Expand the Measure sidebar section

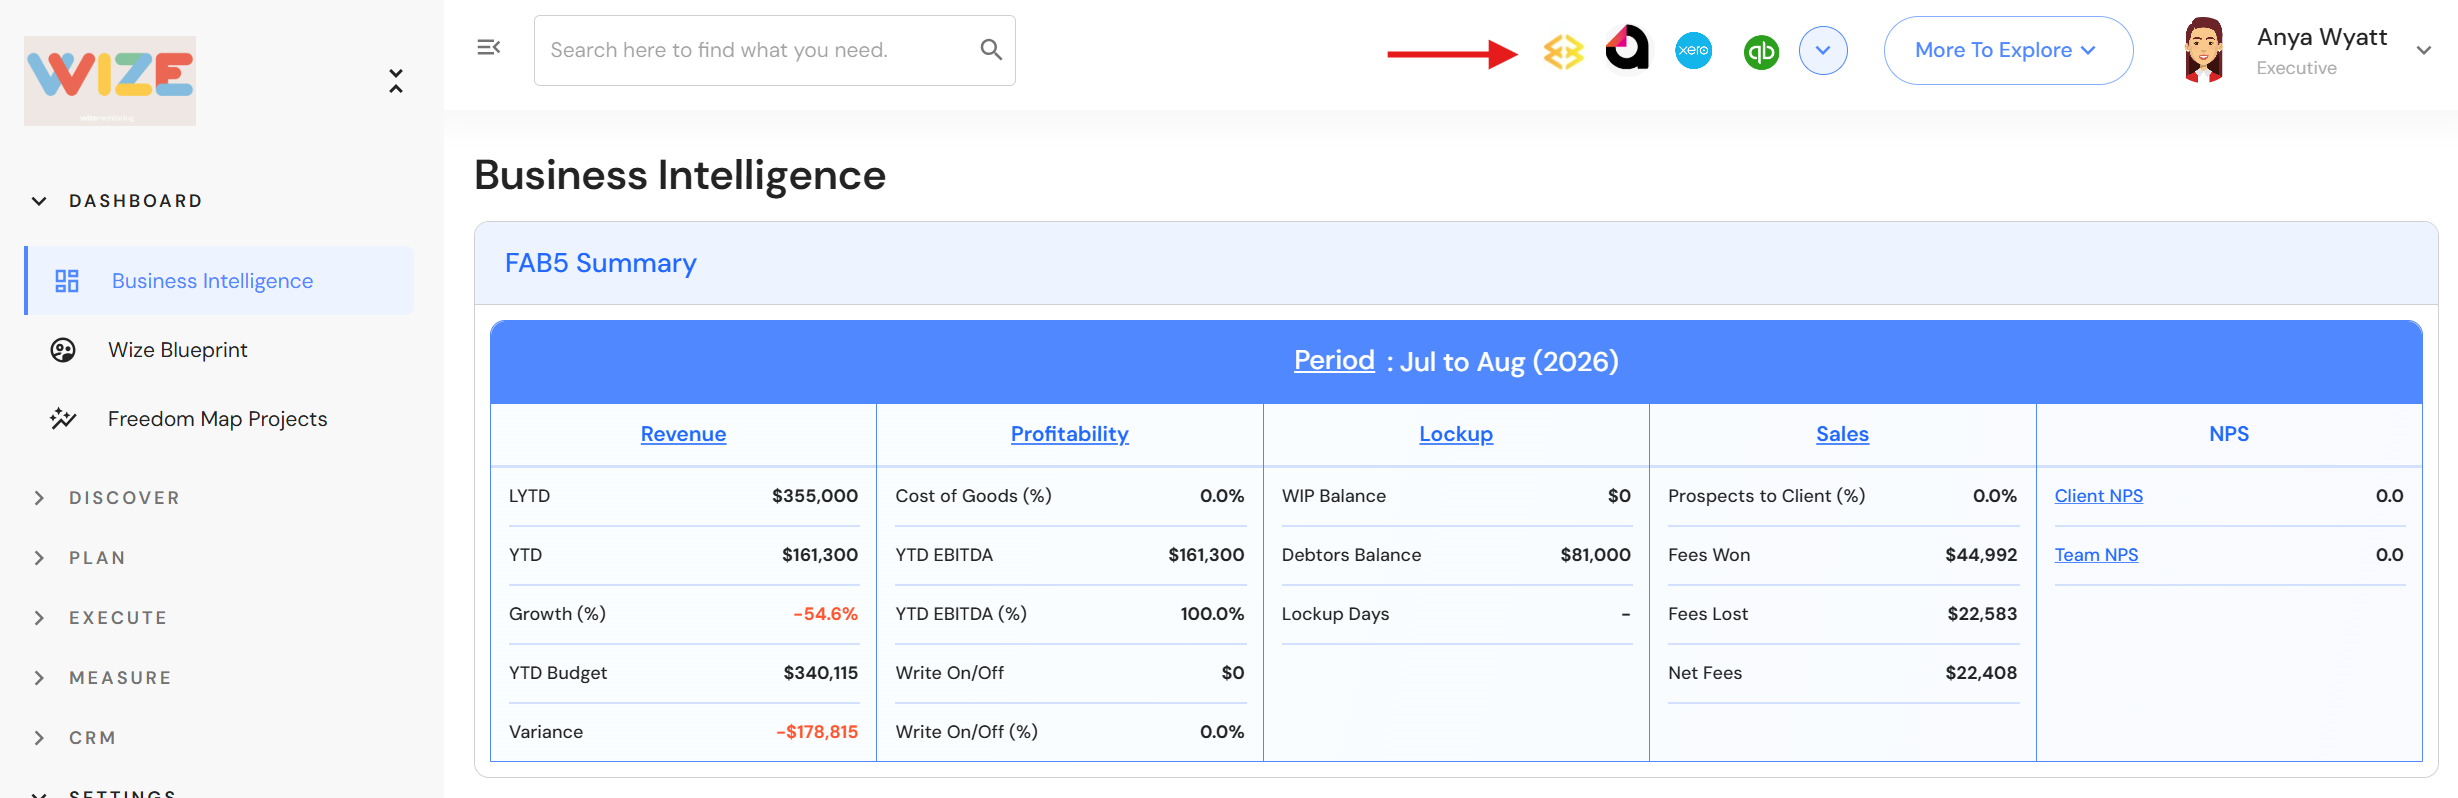coord(120,678)
